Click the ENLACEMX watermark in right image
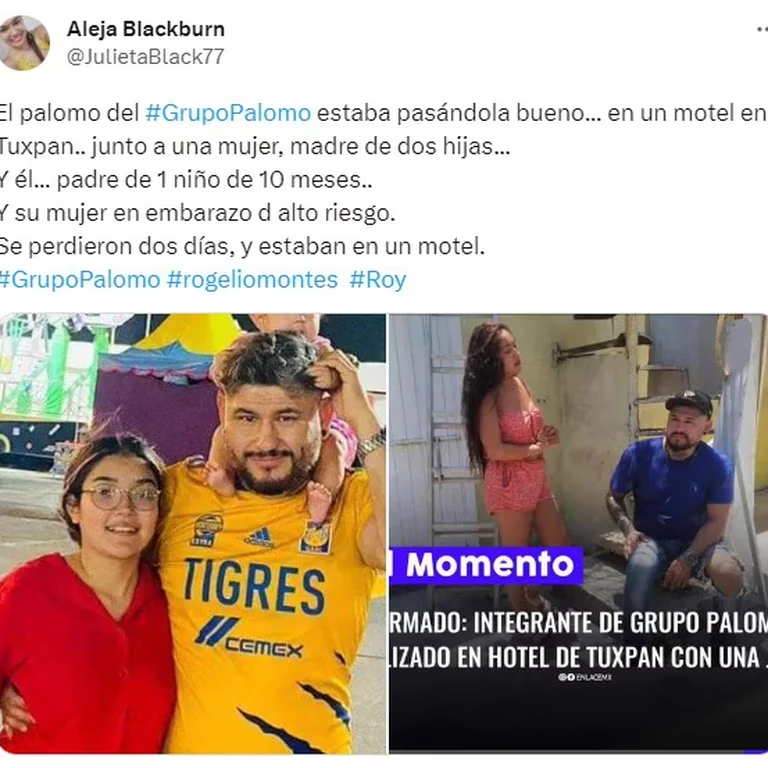The height and width of the screenshot is (768, 768). (584, 677)
